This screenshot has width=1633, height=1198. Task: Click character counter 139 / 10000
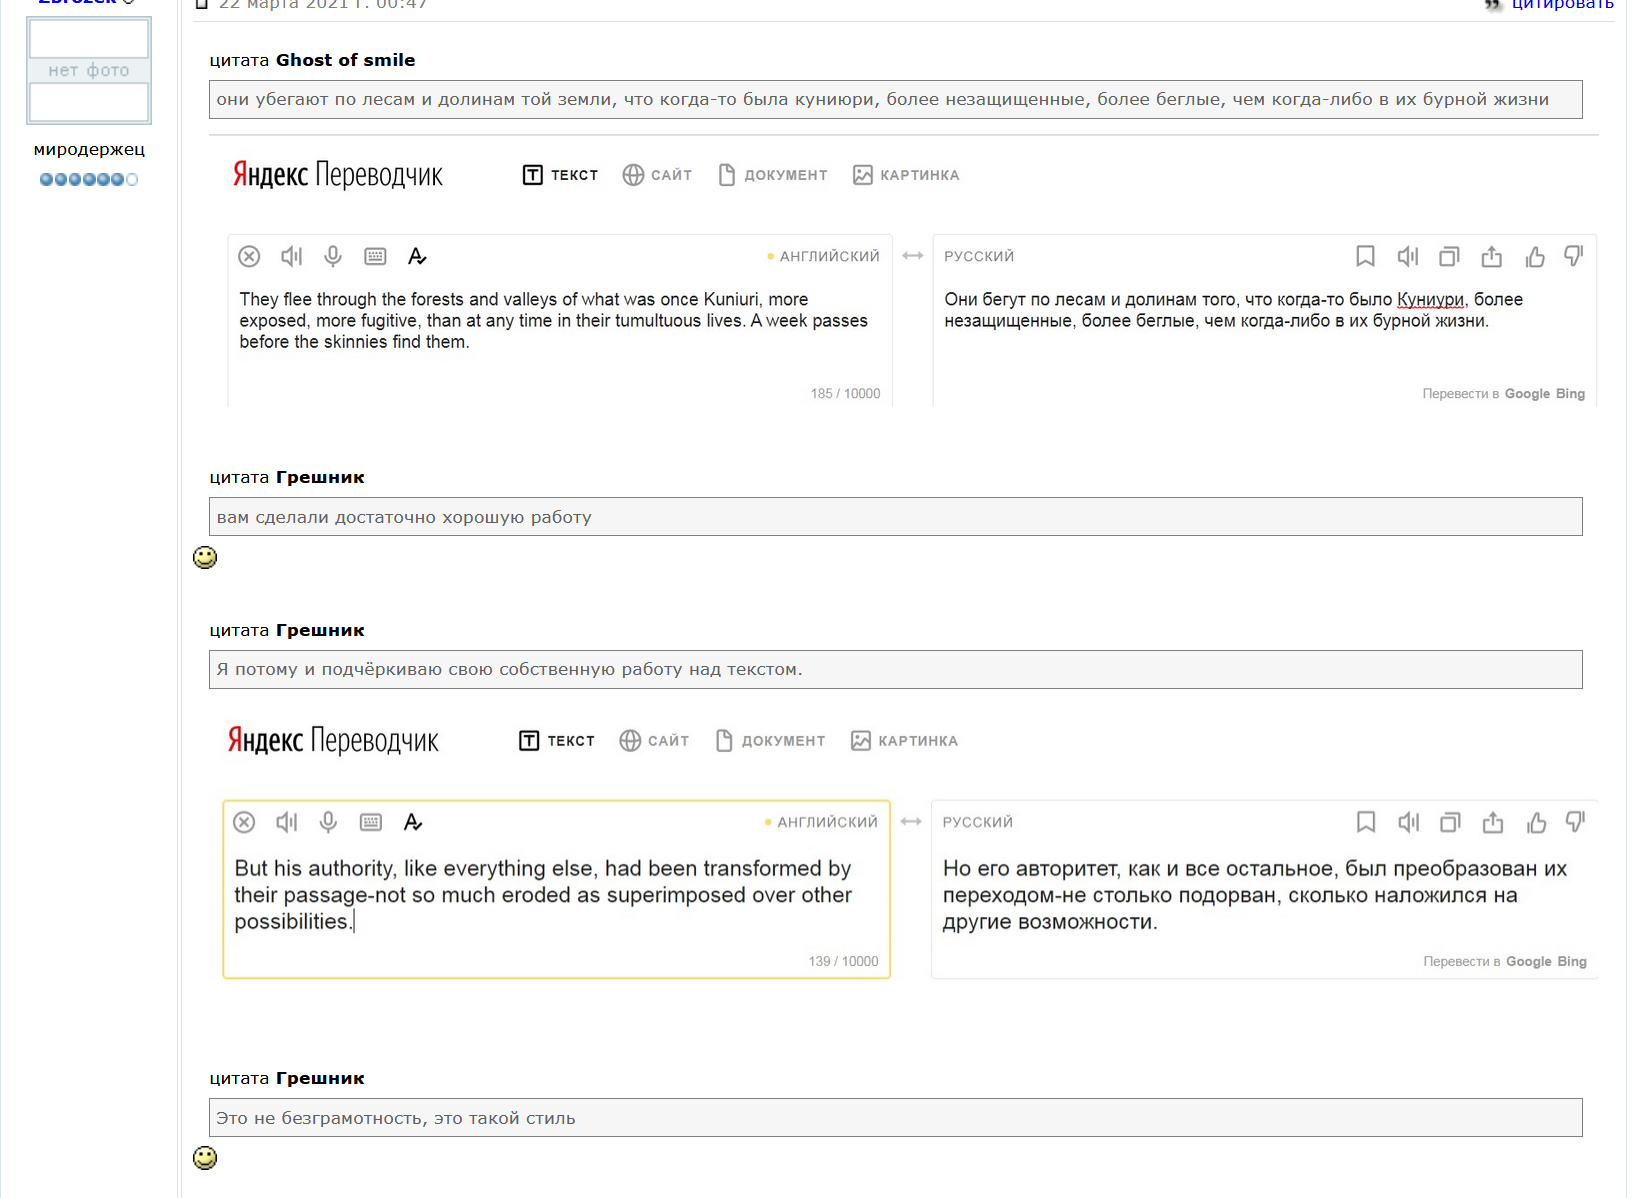[843, 961]
